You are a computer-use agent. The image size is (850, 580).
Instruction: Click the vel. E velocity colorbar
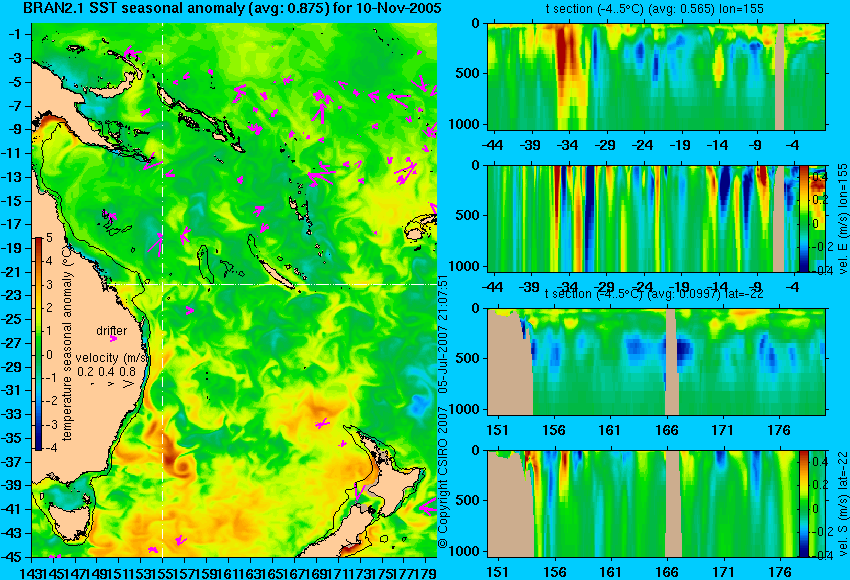(804, 218)
